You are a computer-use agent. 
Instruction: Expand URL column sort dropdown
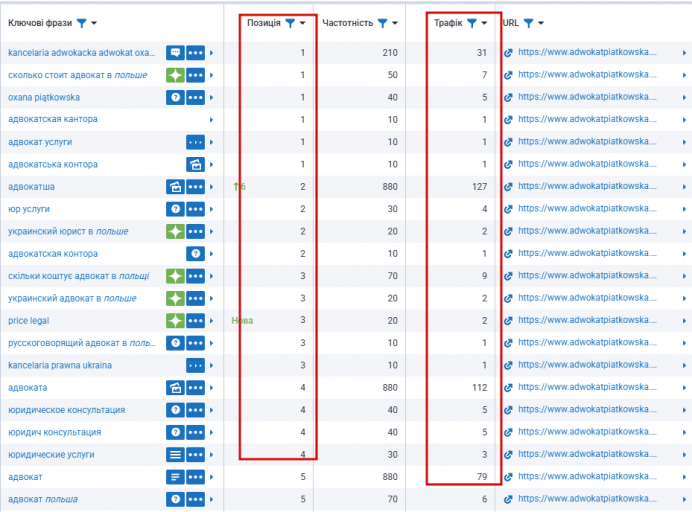(x=541, y=23)
